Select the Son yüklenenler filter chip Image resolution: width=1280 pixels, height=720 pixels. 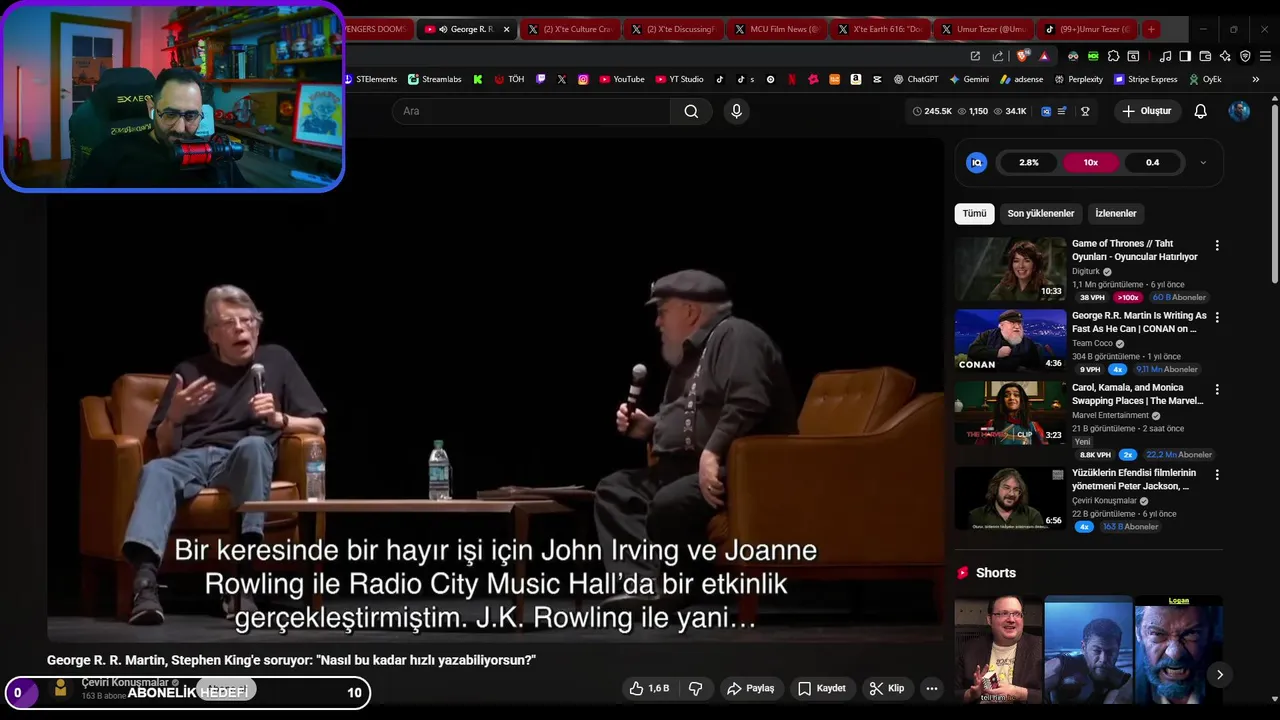[1041, 213]
